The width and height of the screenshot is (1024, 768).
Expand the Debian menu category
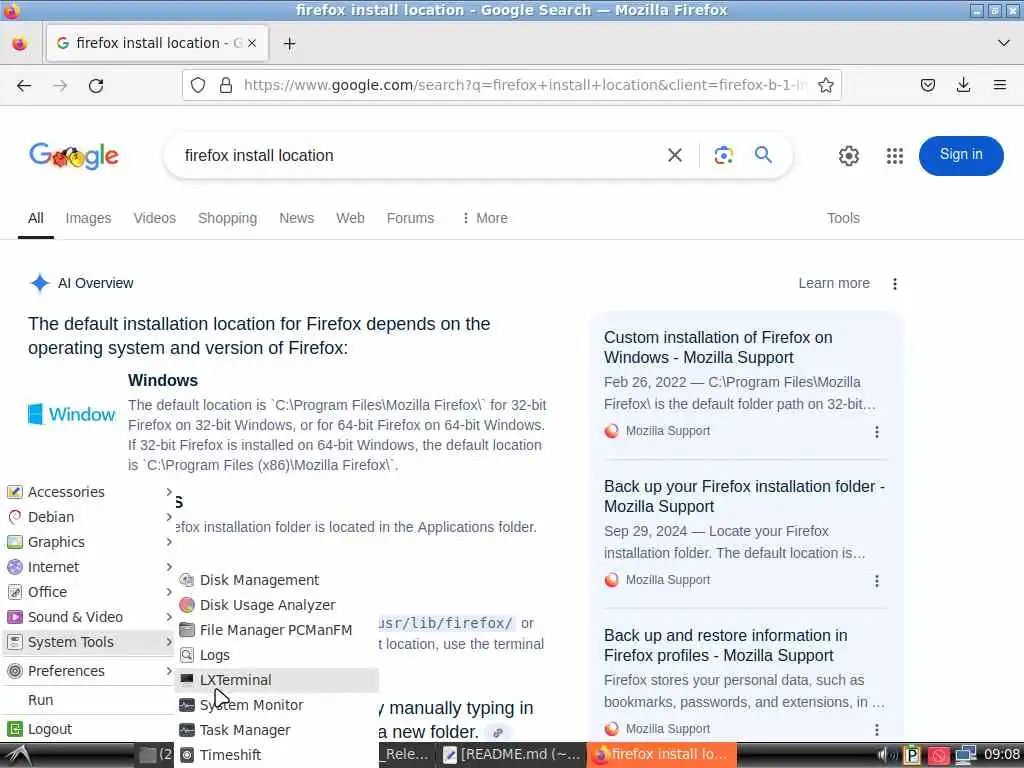[x=89, y=517]
